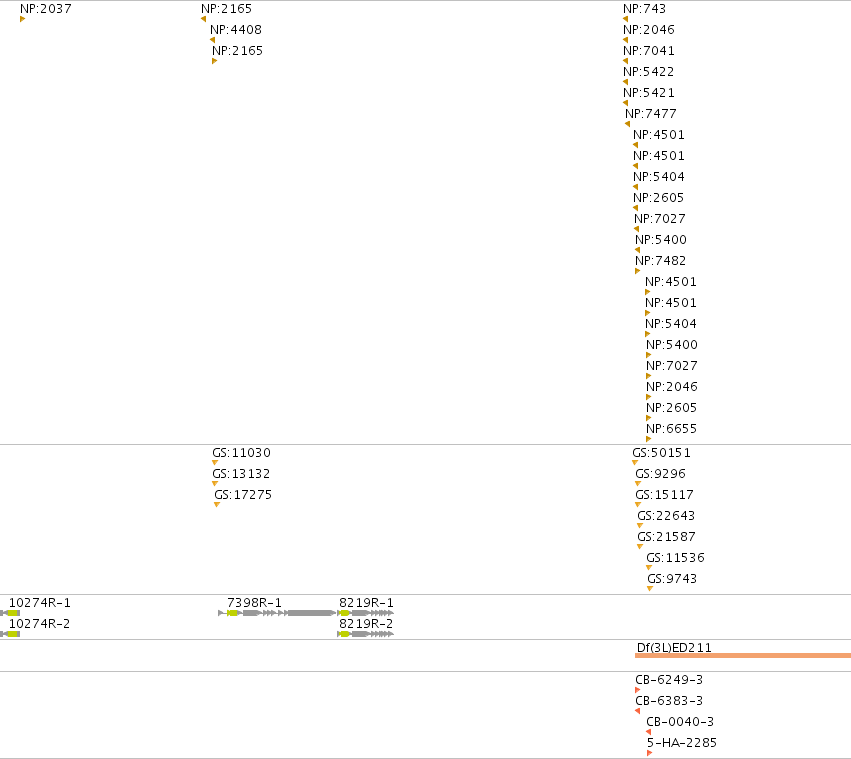
Task: Click the NP:743 insertion label
Action: [644, 9]
